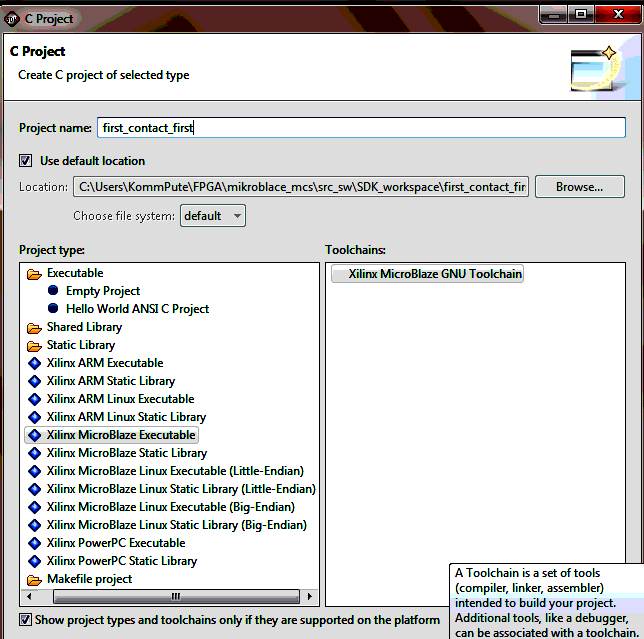Select Xilinx MicroBlaze Executable
This screenshot has width=644, height=639.
pyautogui.click(x=121, y=435)
